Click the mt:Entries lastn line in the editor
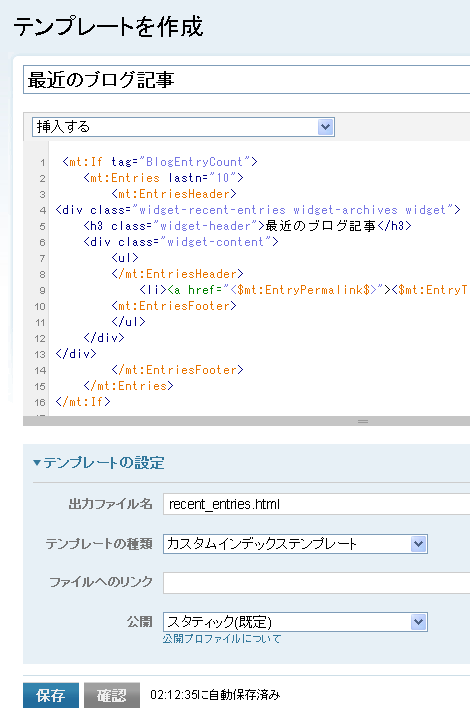 pyautogui.click(x=163, y=178)
